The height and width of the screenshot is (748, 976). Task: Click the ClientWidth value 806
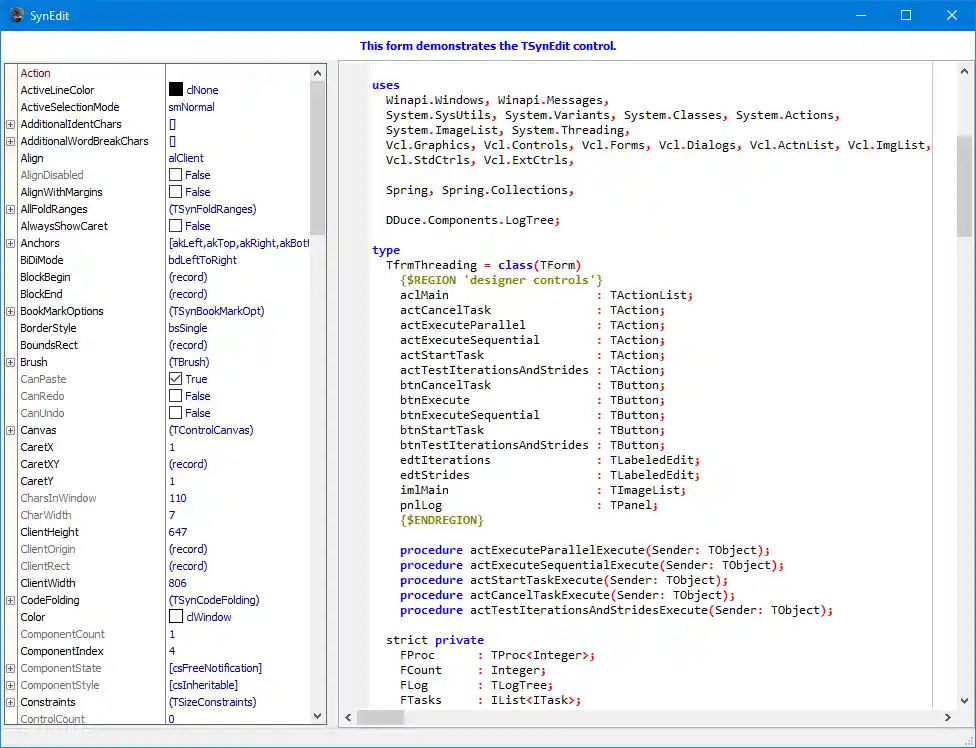(x=177, y=583)
